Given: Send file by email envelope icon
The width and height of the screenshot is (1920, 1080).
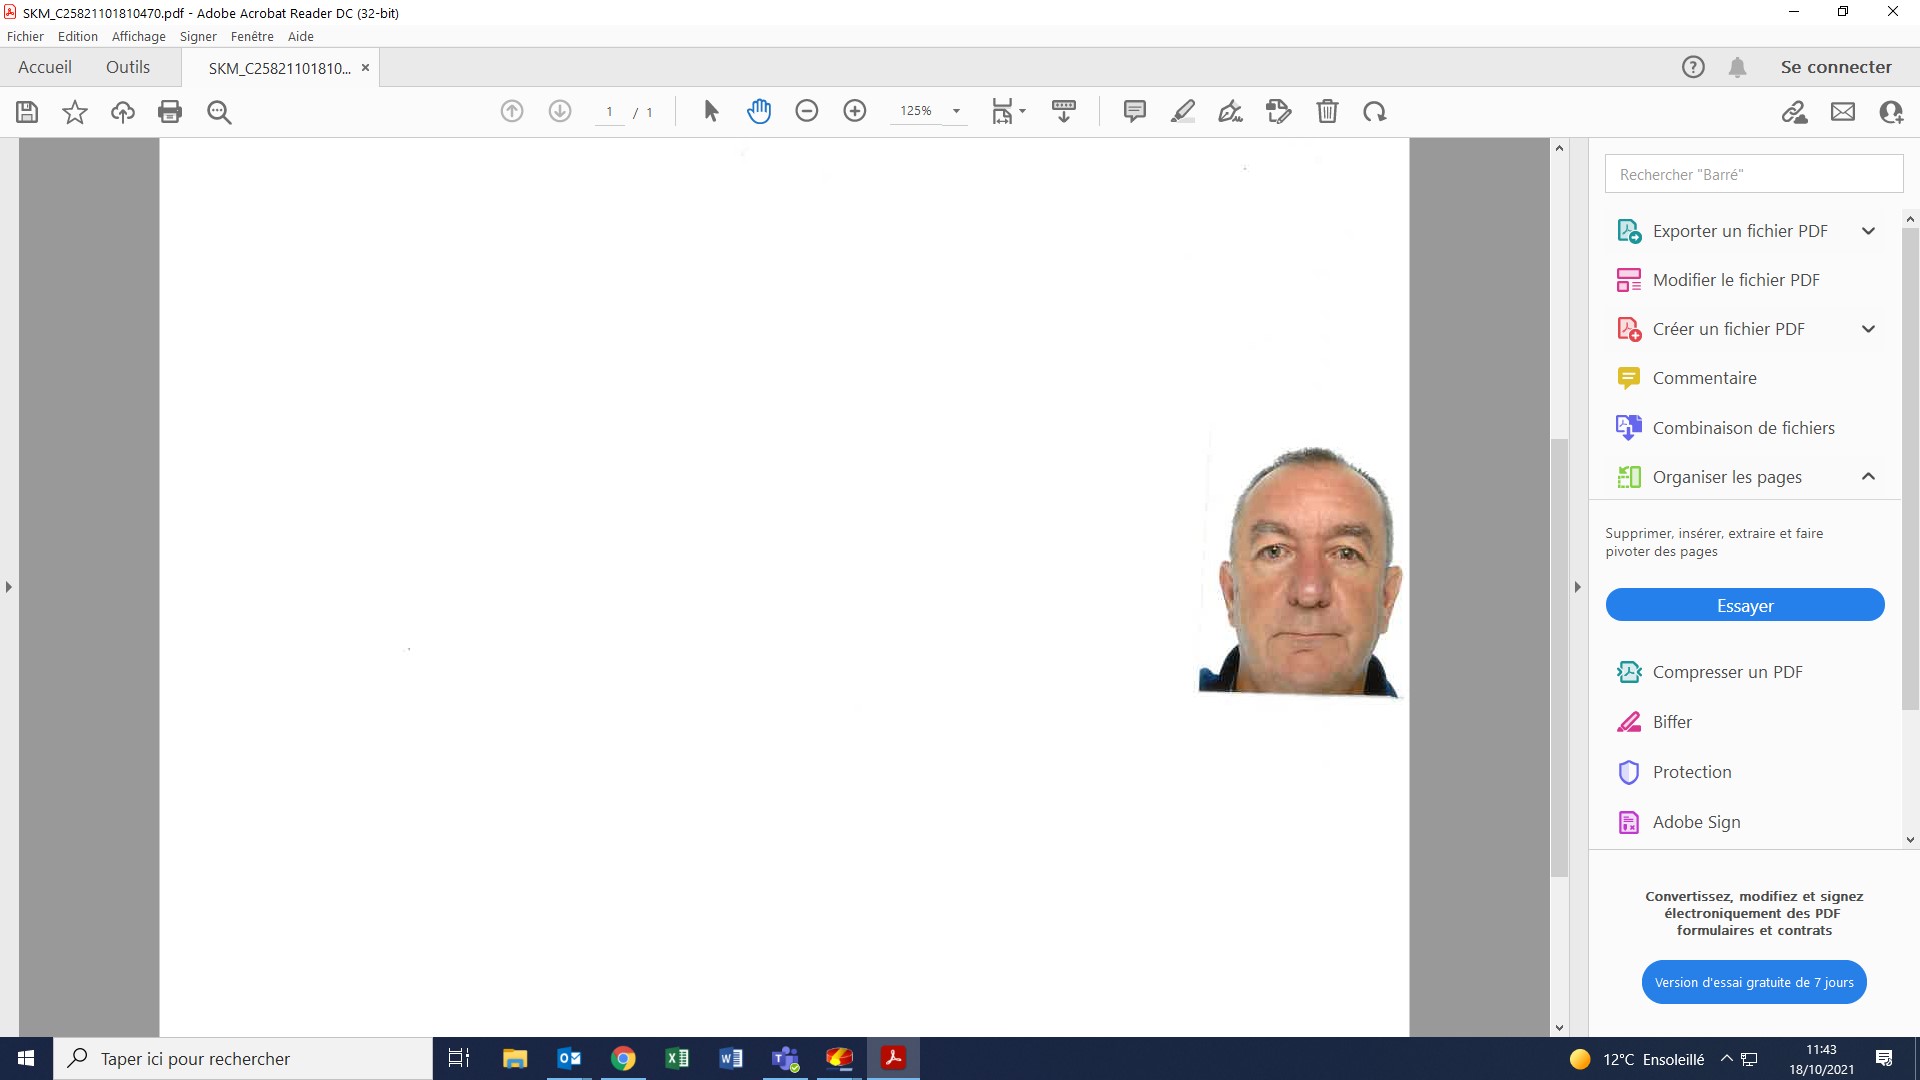Looking at the screenshot, I should (x=1843, y=112).
